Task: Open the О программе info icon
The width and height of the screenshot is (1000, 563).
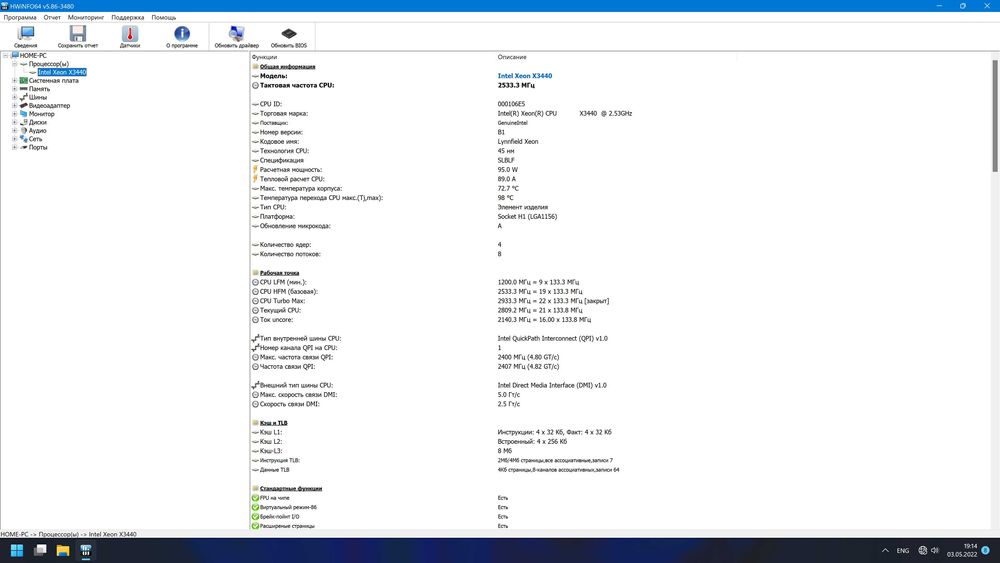Action: 182,36
